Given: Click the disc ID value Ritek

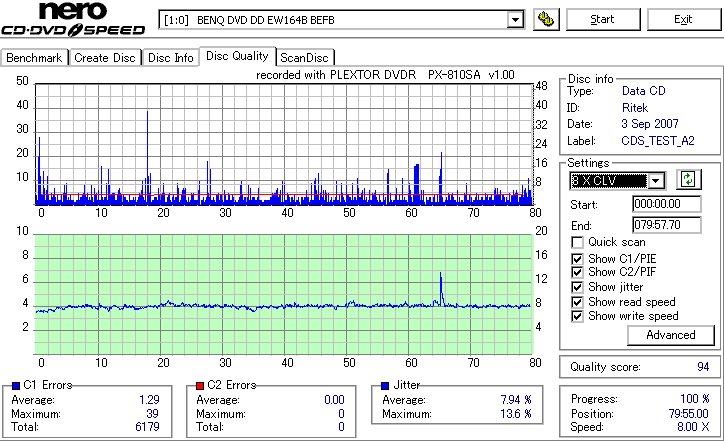Looking at the screenshot, I should [x=635, y=108].
